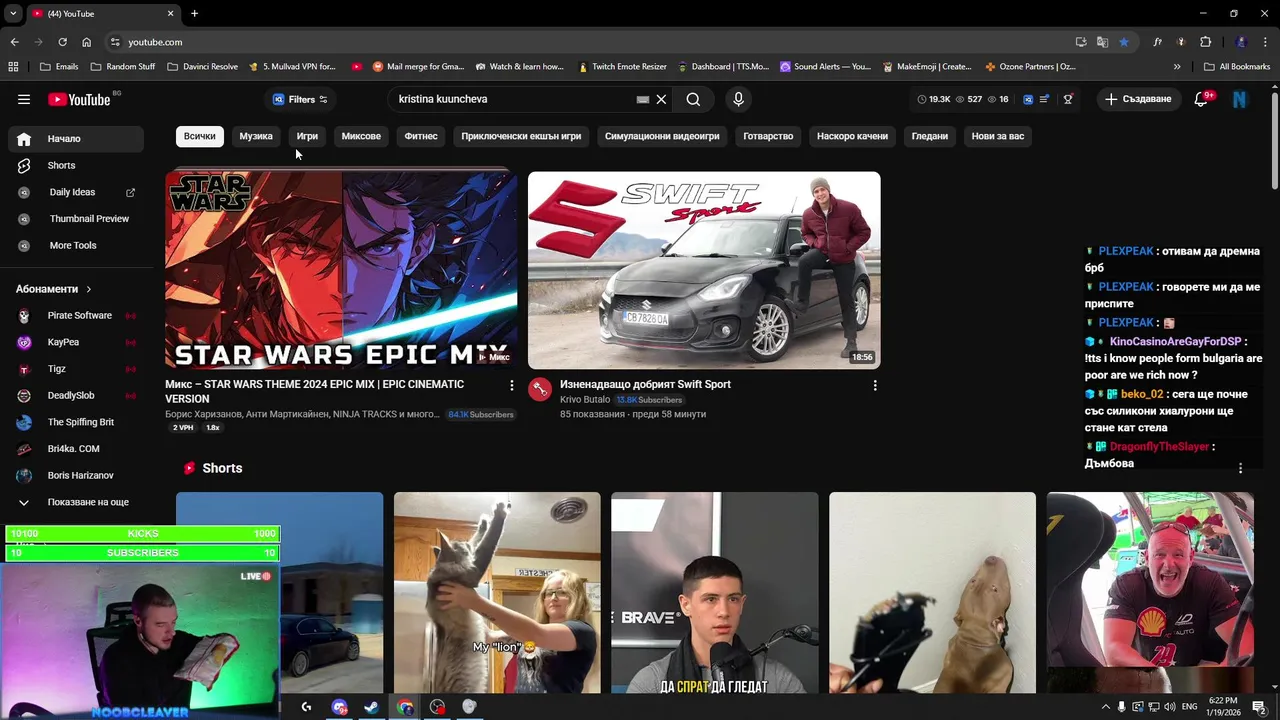Open the on-screen keyboard icon in search box
Screen dimensions: 1280x720
pyautogui.click(x=643, y=99)
